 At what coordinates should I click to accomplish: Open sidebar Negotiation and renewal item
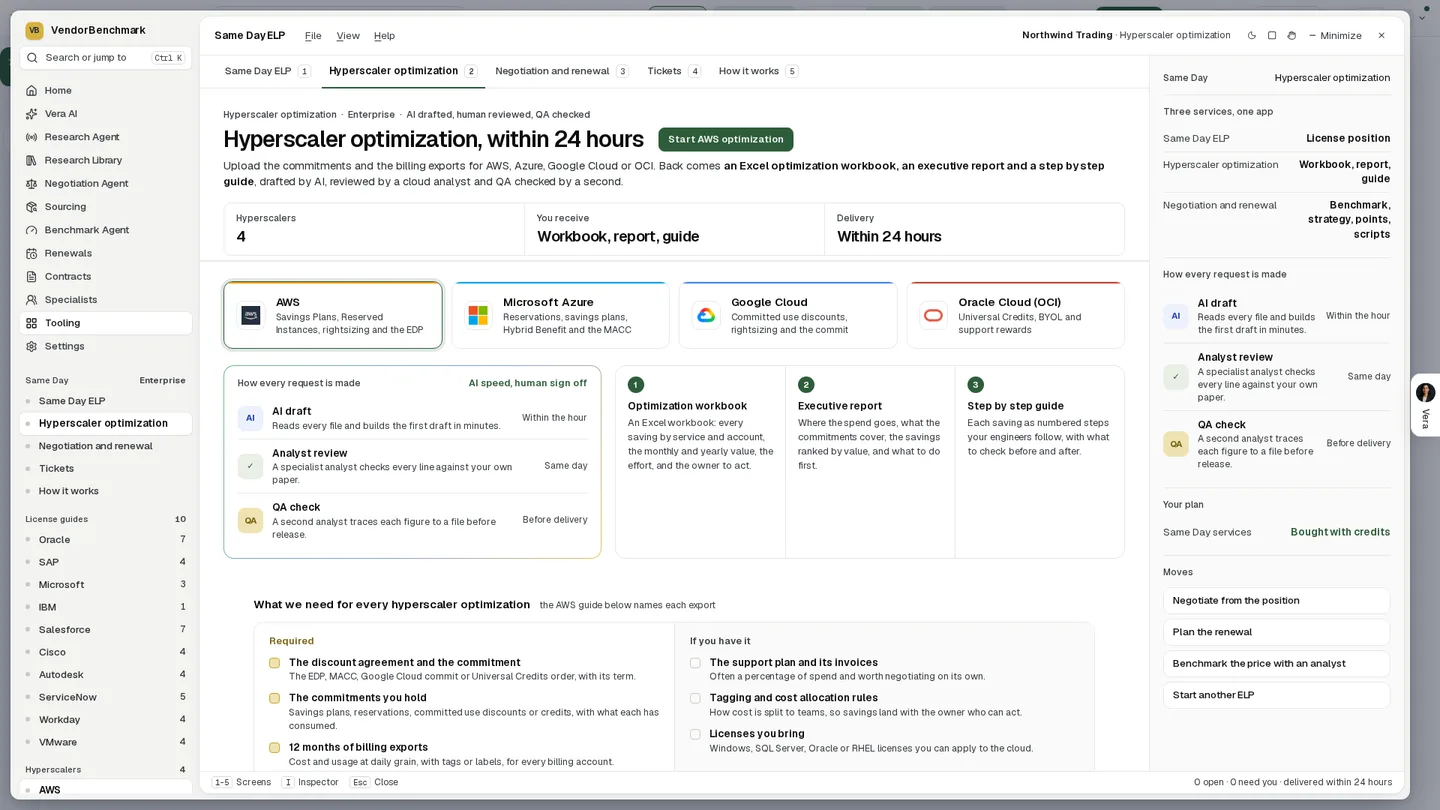(x=105, y=446)
